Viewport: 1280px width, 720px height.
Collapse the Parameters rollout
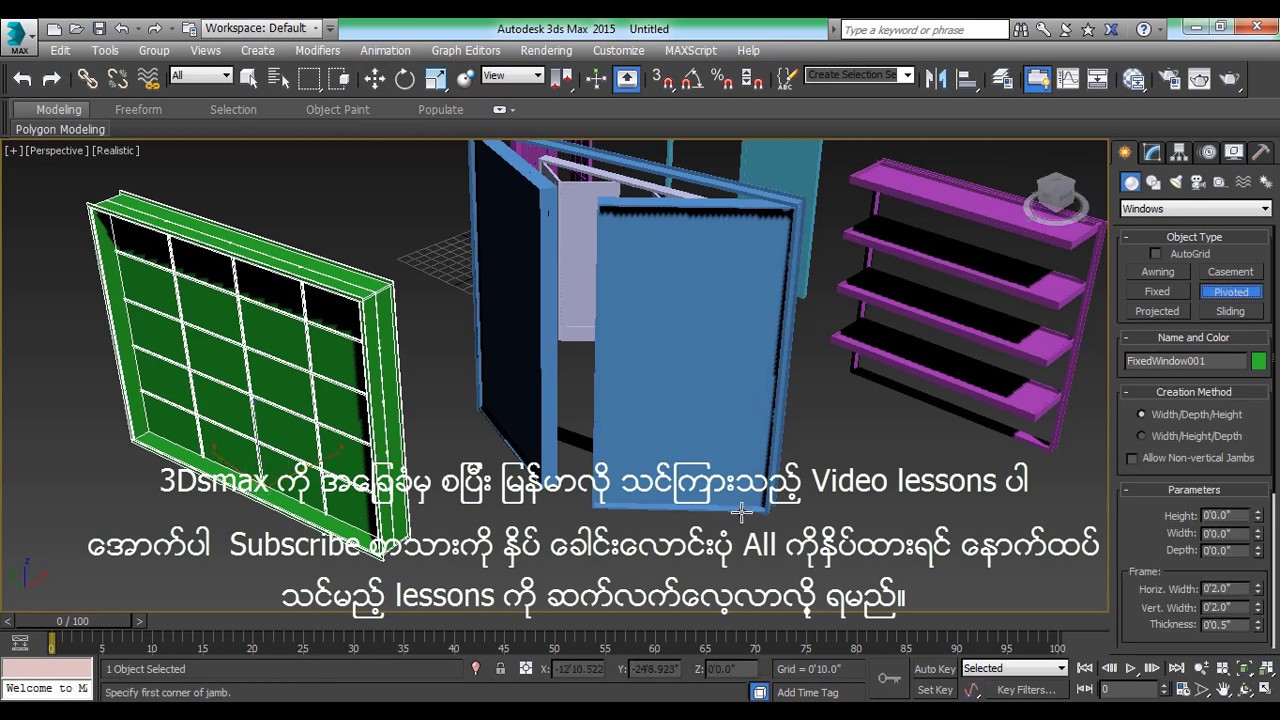[1194, 490]
